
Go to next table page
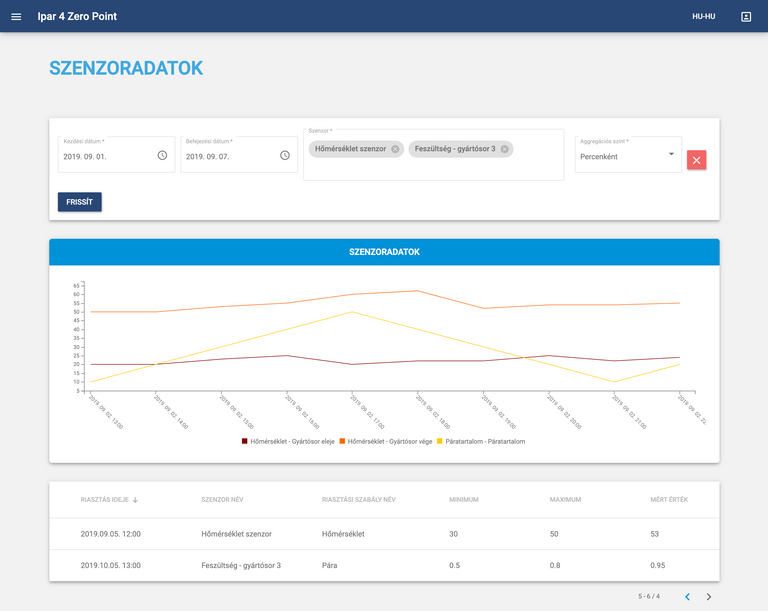pyautogui.click(x=709, y=597)
